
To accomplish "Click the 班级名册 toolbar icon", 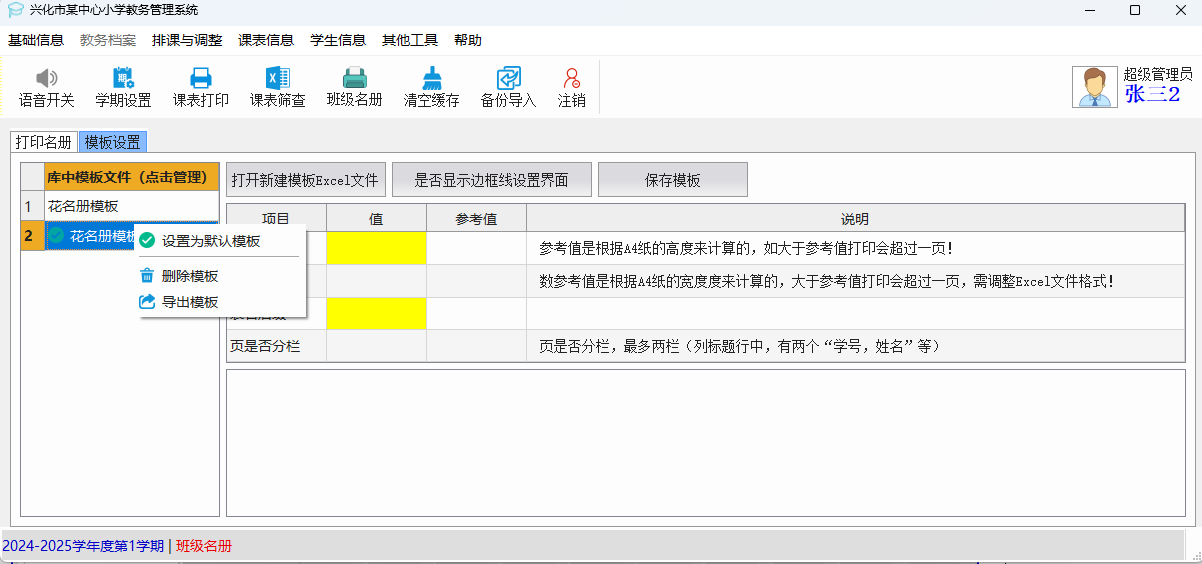I will [354, 79].
